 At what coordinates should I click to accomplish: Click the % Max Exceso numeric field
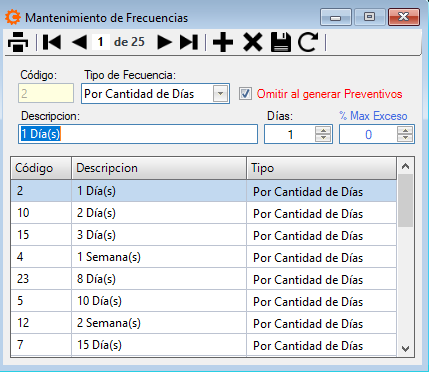tap(368, 134)
